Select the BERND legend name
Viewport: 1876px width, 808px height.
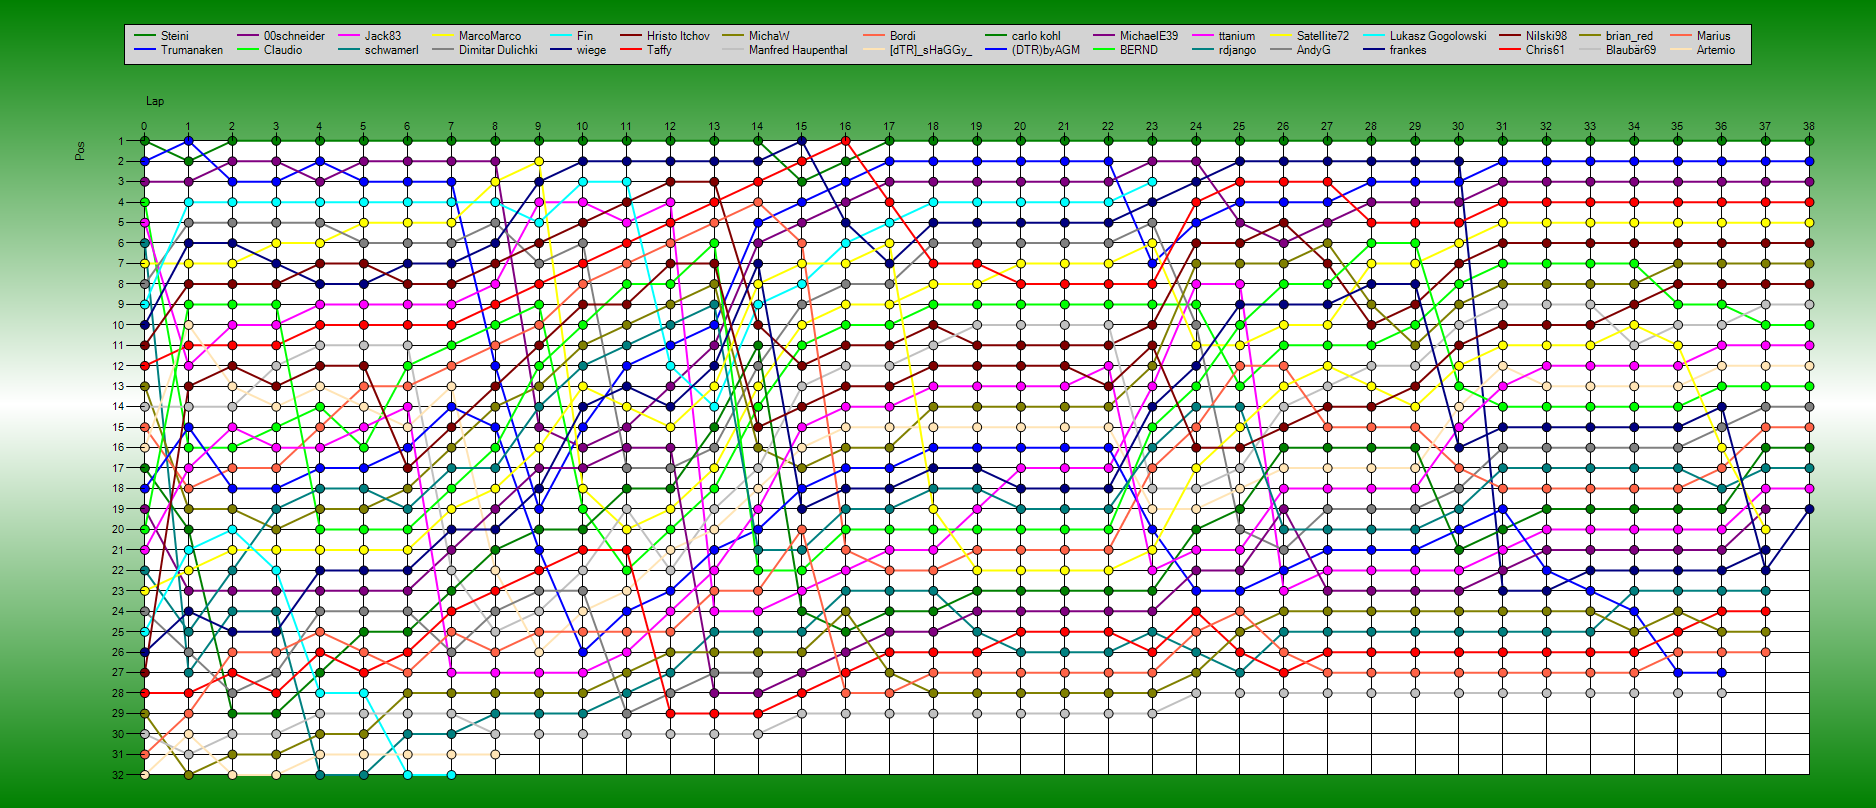point(1139,50)
